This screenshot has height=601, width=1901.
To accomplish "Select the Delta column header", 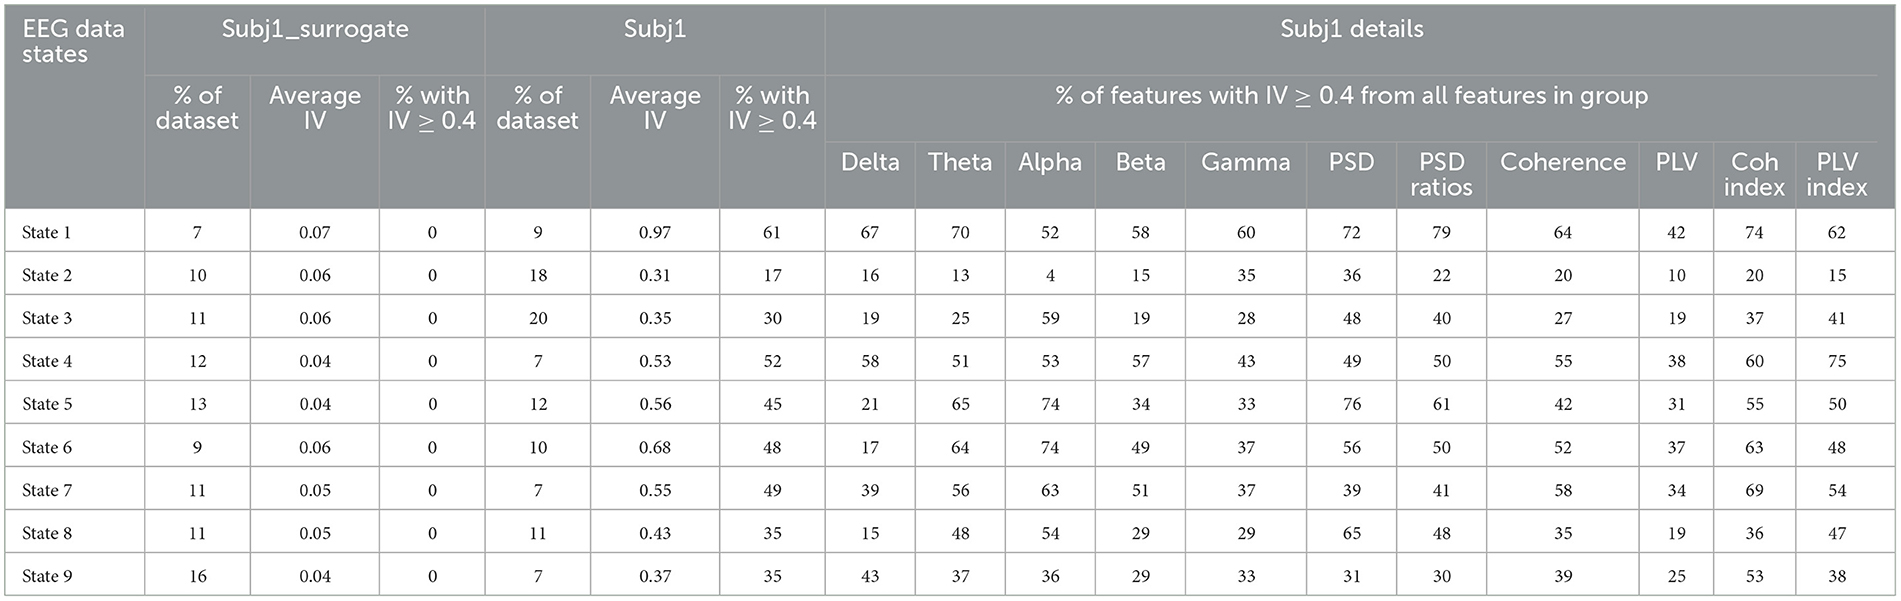I will coord(870,162).
